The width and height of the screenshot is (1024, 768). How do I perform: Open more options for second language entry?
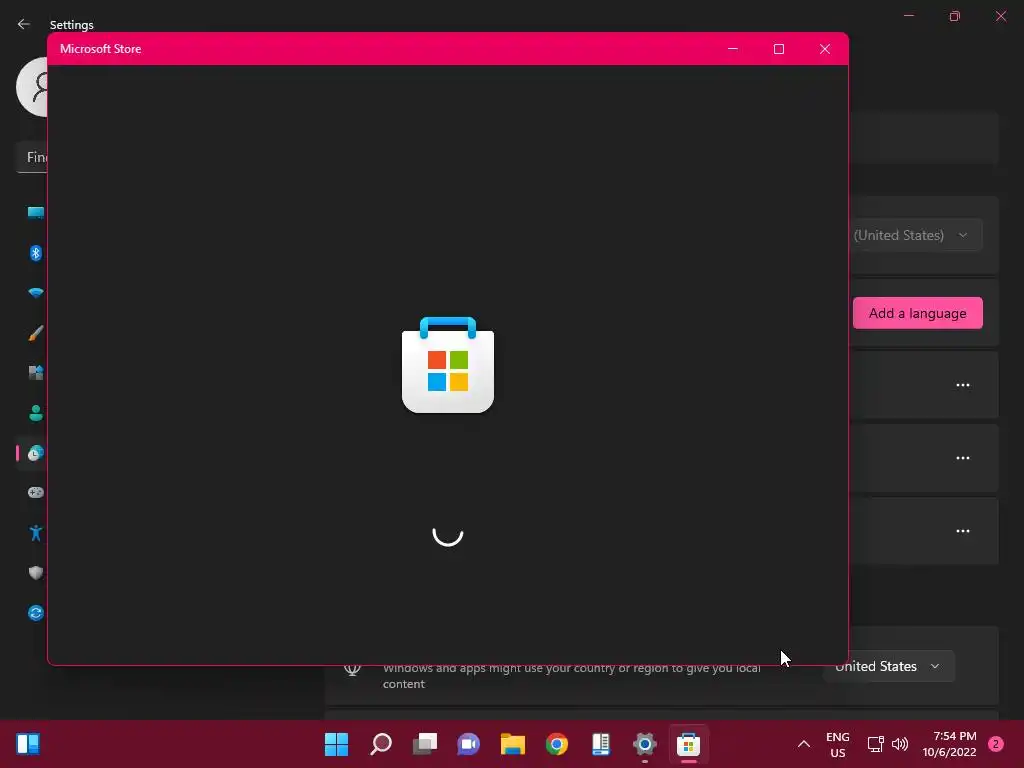963,458
